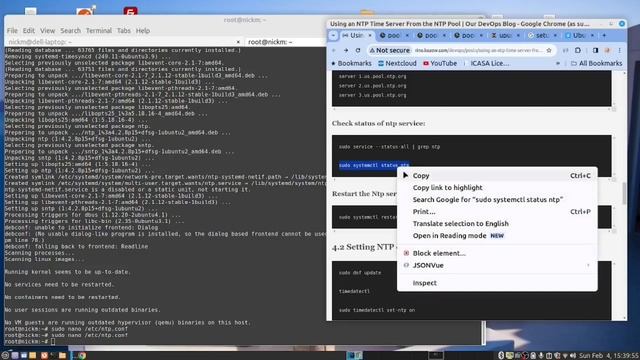Close the nickm@dell-laptop terminal tab
Image resolution: width=640 pixels, height=360 pixels.
pyautogui.click(x=238, y=42)
